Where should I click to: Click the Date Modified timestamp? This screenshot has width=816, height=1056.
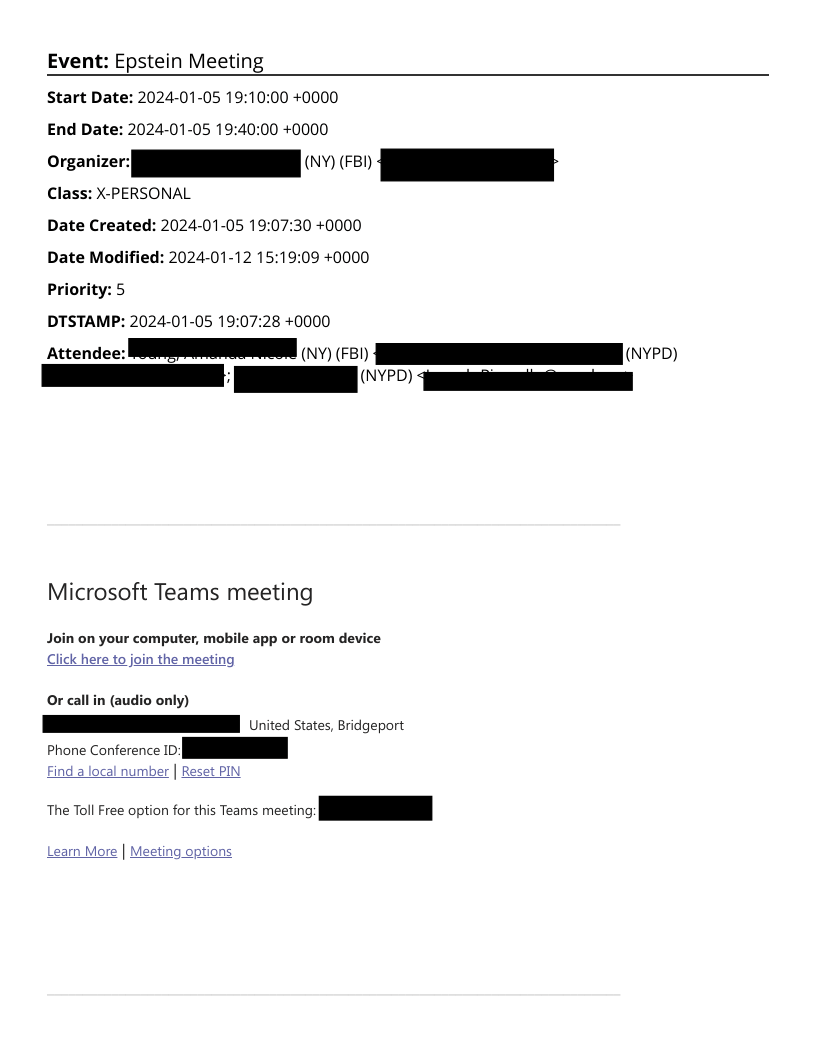coord(268,258)
